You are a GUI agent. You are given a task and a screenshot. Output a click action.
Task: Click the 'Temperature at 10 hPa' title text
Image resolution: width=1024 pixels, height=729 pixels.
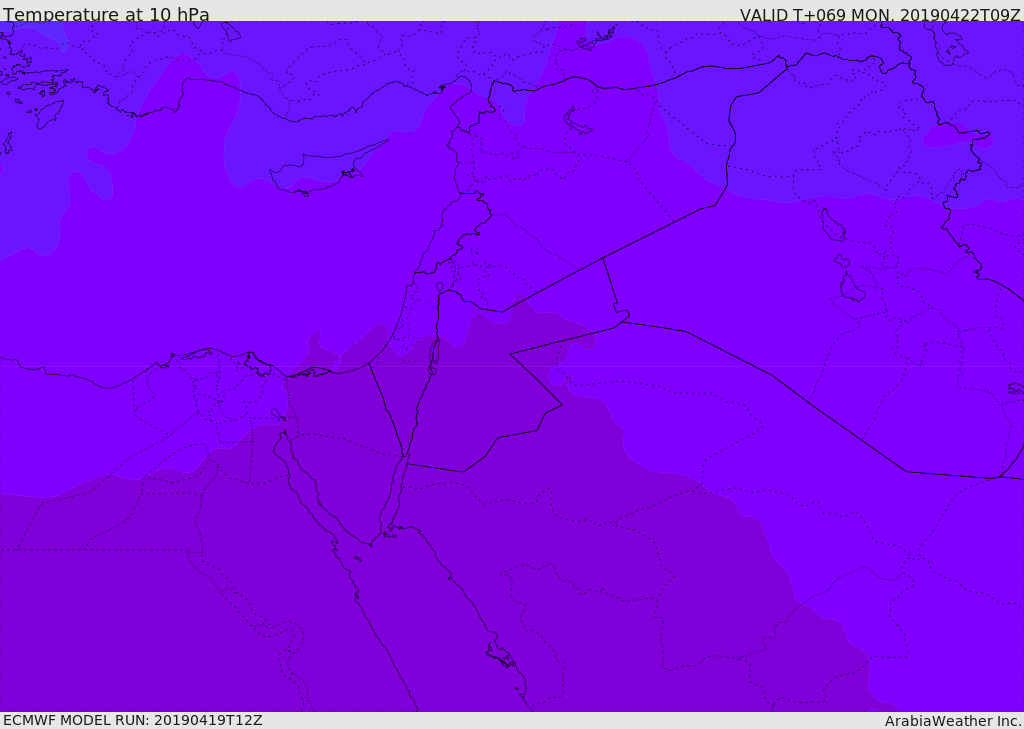tap(106, 14)
